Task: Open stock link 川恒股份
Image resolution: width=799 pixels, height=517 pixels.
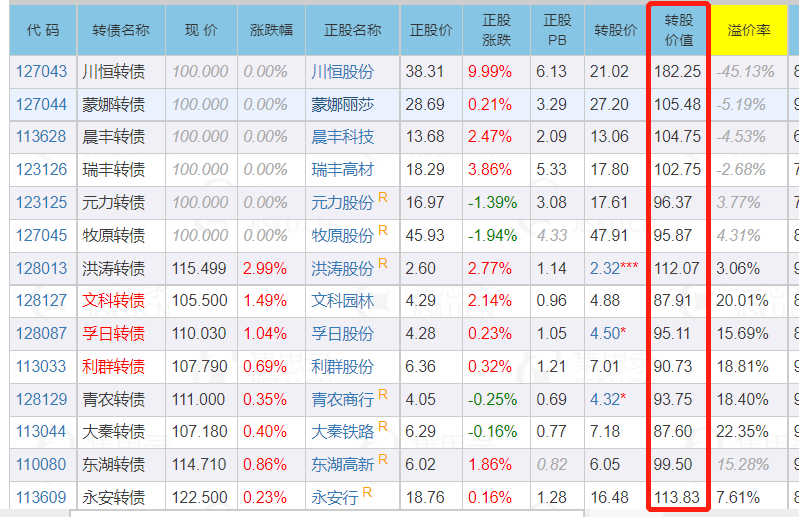Action: pyautogui.click(x=343, y=71)
